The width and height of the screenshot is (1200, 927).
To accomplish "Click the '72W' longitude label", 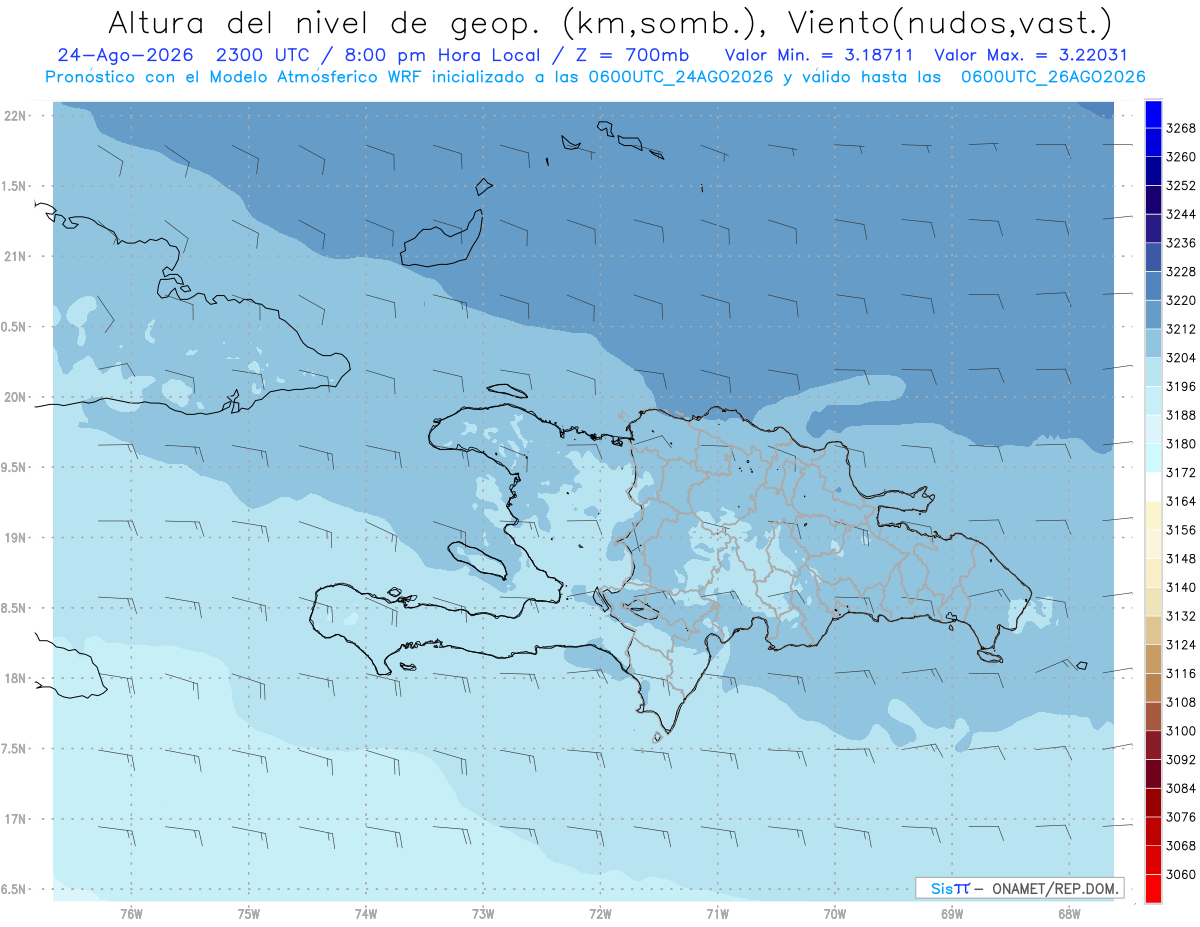I will pos(601,914).
